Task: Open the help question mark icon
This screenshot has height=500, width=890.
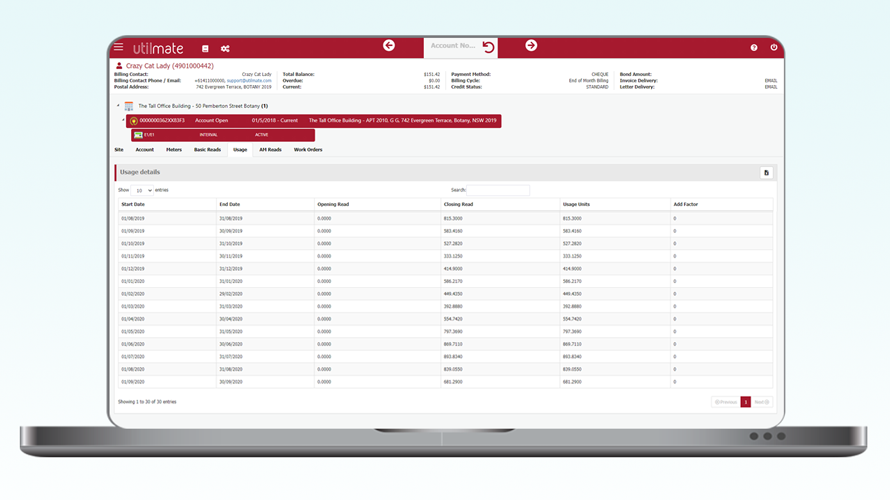Action: tap(754, 48)
